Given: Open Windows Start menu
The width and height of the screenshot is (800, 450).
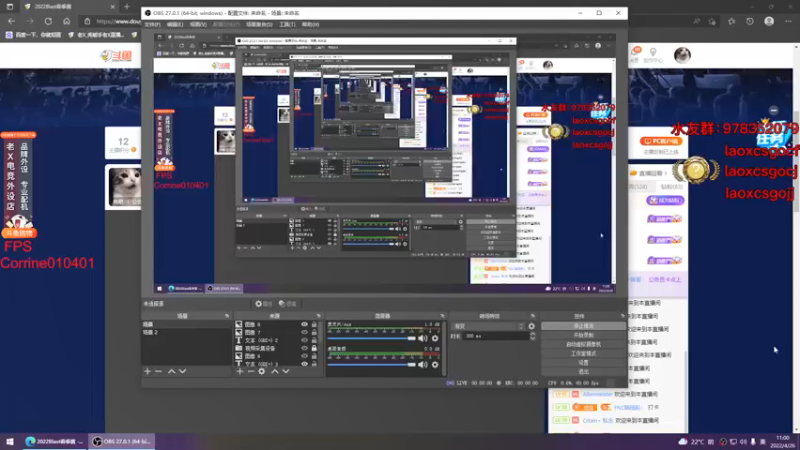Looking at the screenshot, I should (9, 441).
